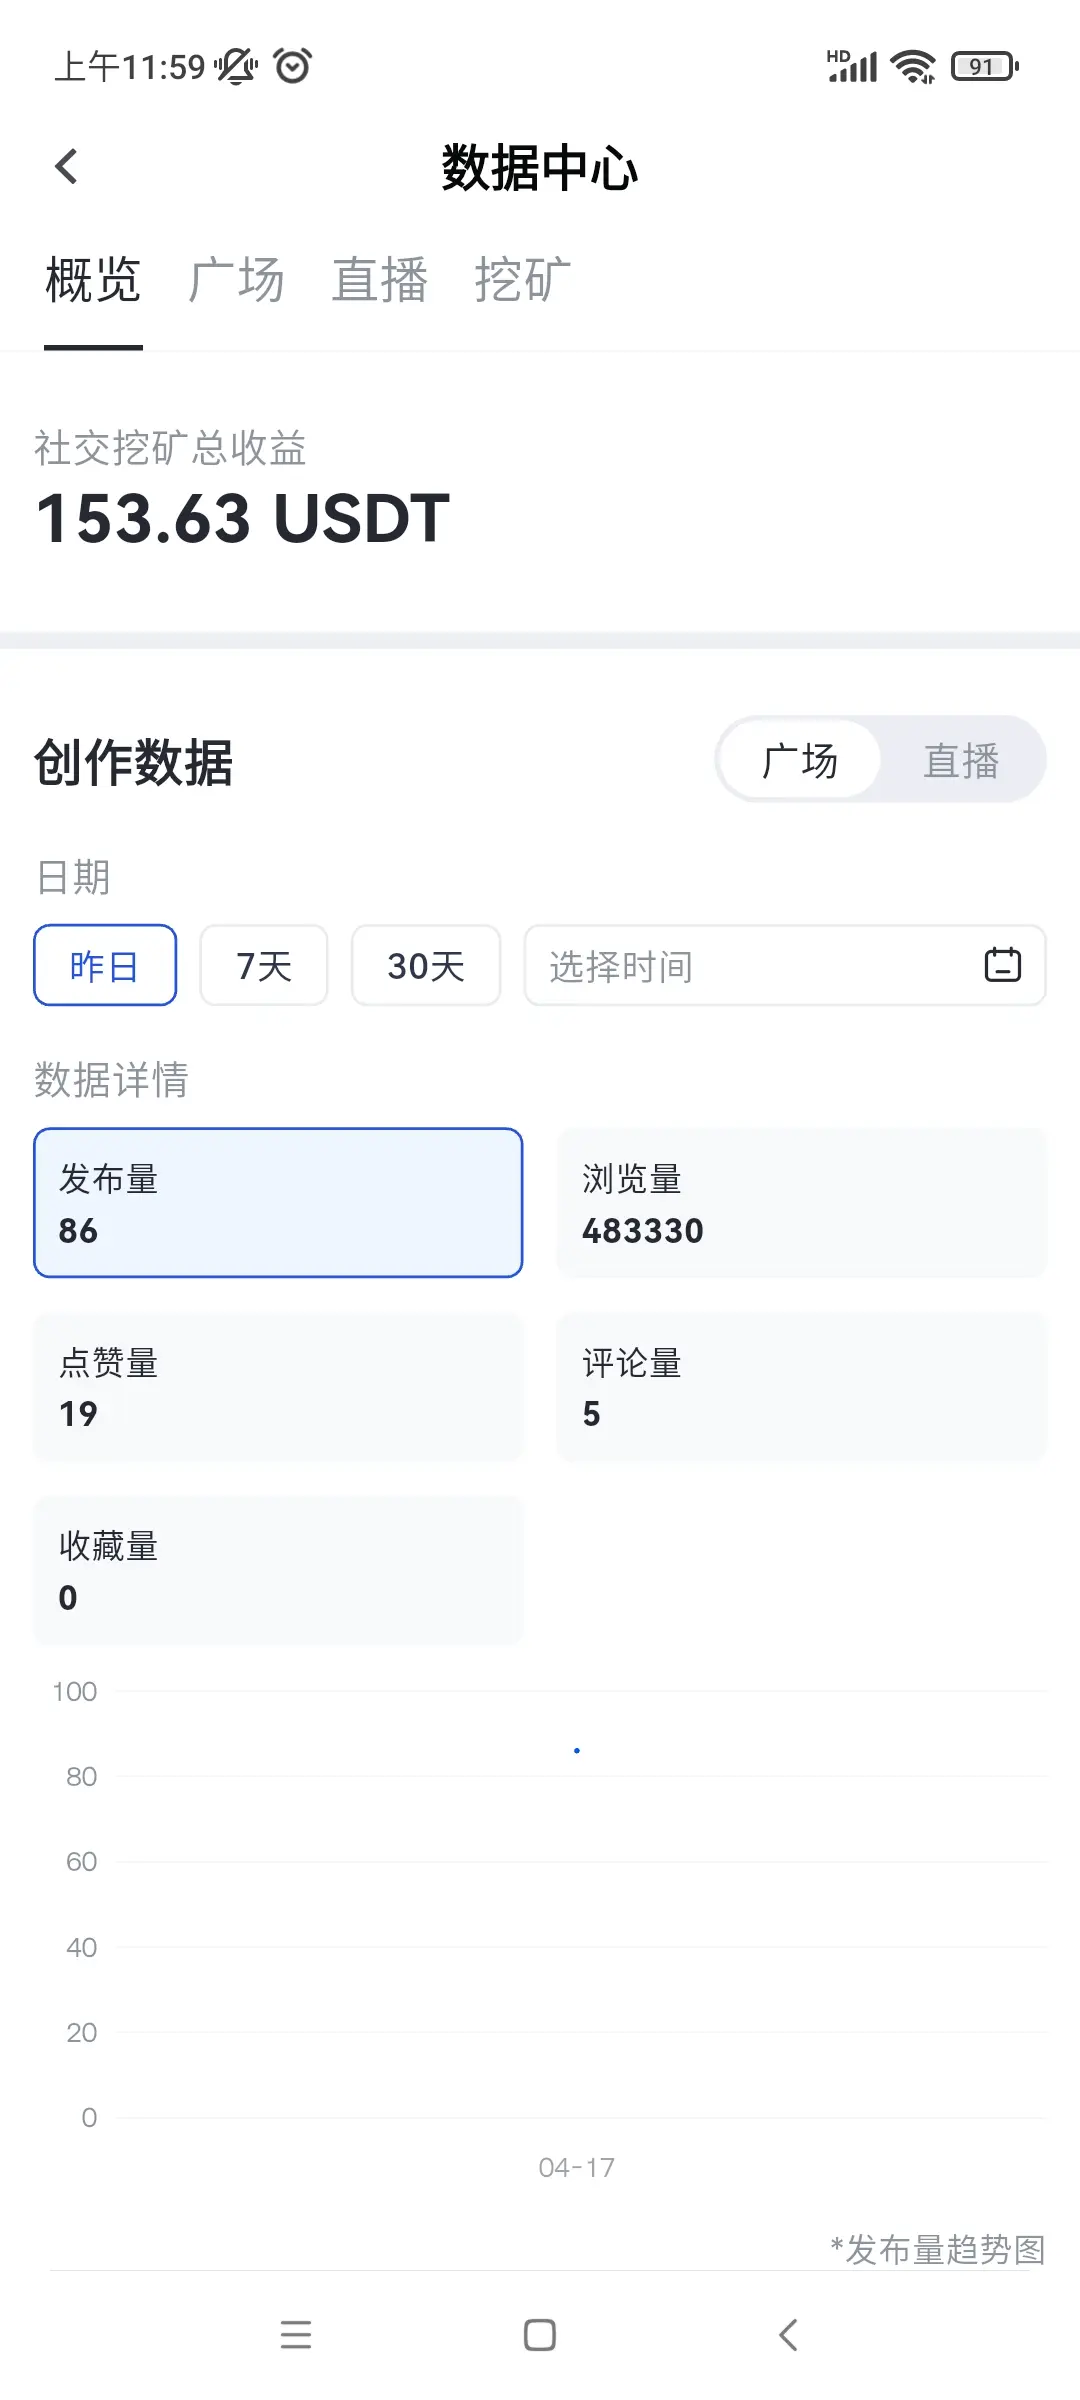Tap the Wi-Fi status icon

tap(912, 67)
